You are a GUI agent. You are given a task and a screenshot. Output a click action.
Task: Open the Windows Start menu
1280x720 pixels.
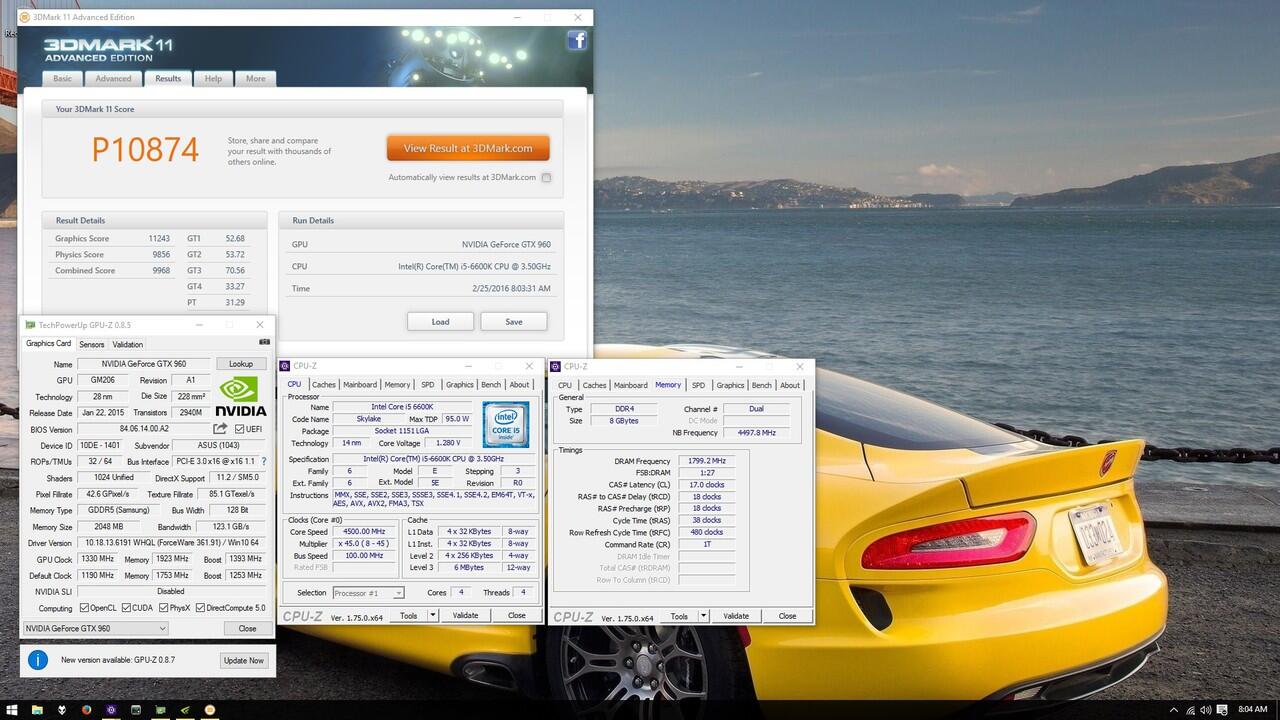click(x=12, y=710)
